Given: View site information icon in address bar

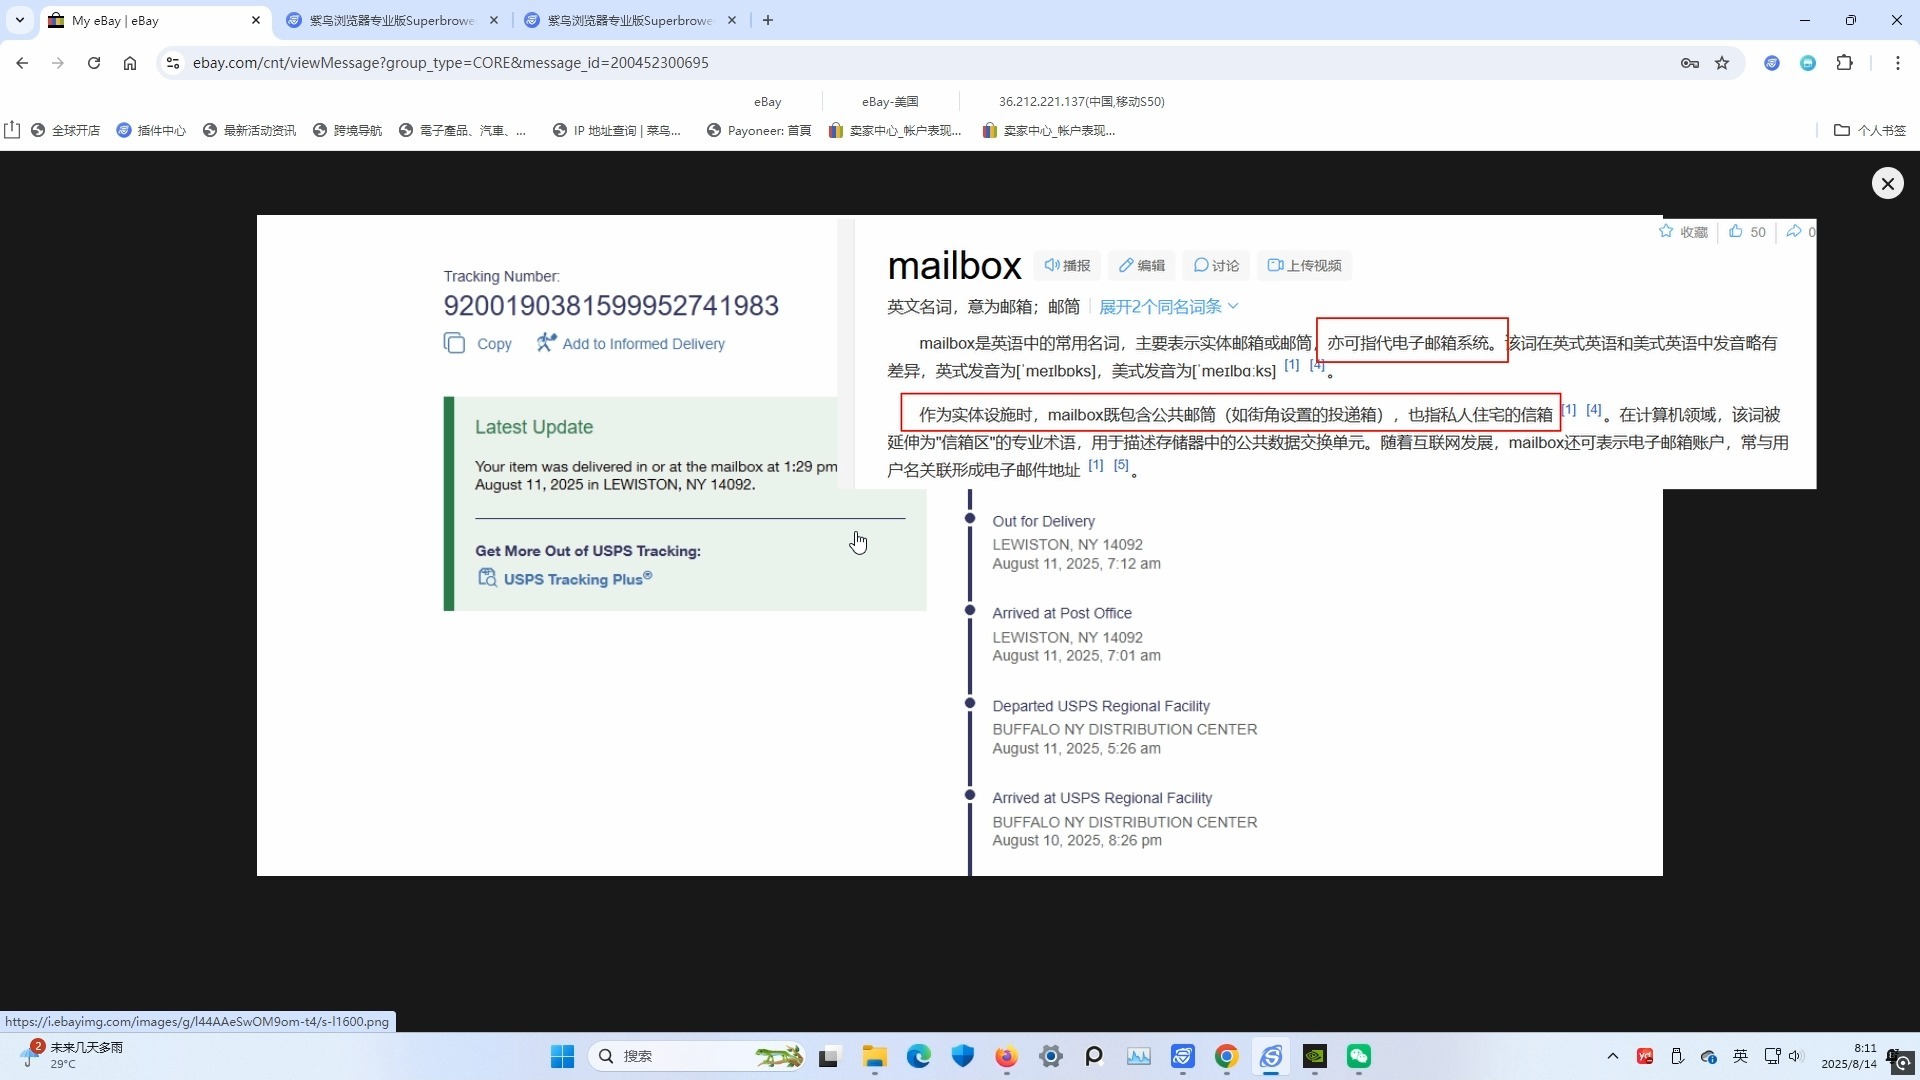Looking at the screenshot, I should pyautogui.click(x=173, y=63).
